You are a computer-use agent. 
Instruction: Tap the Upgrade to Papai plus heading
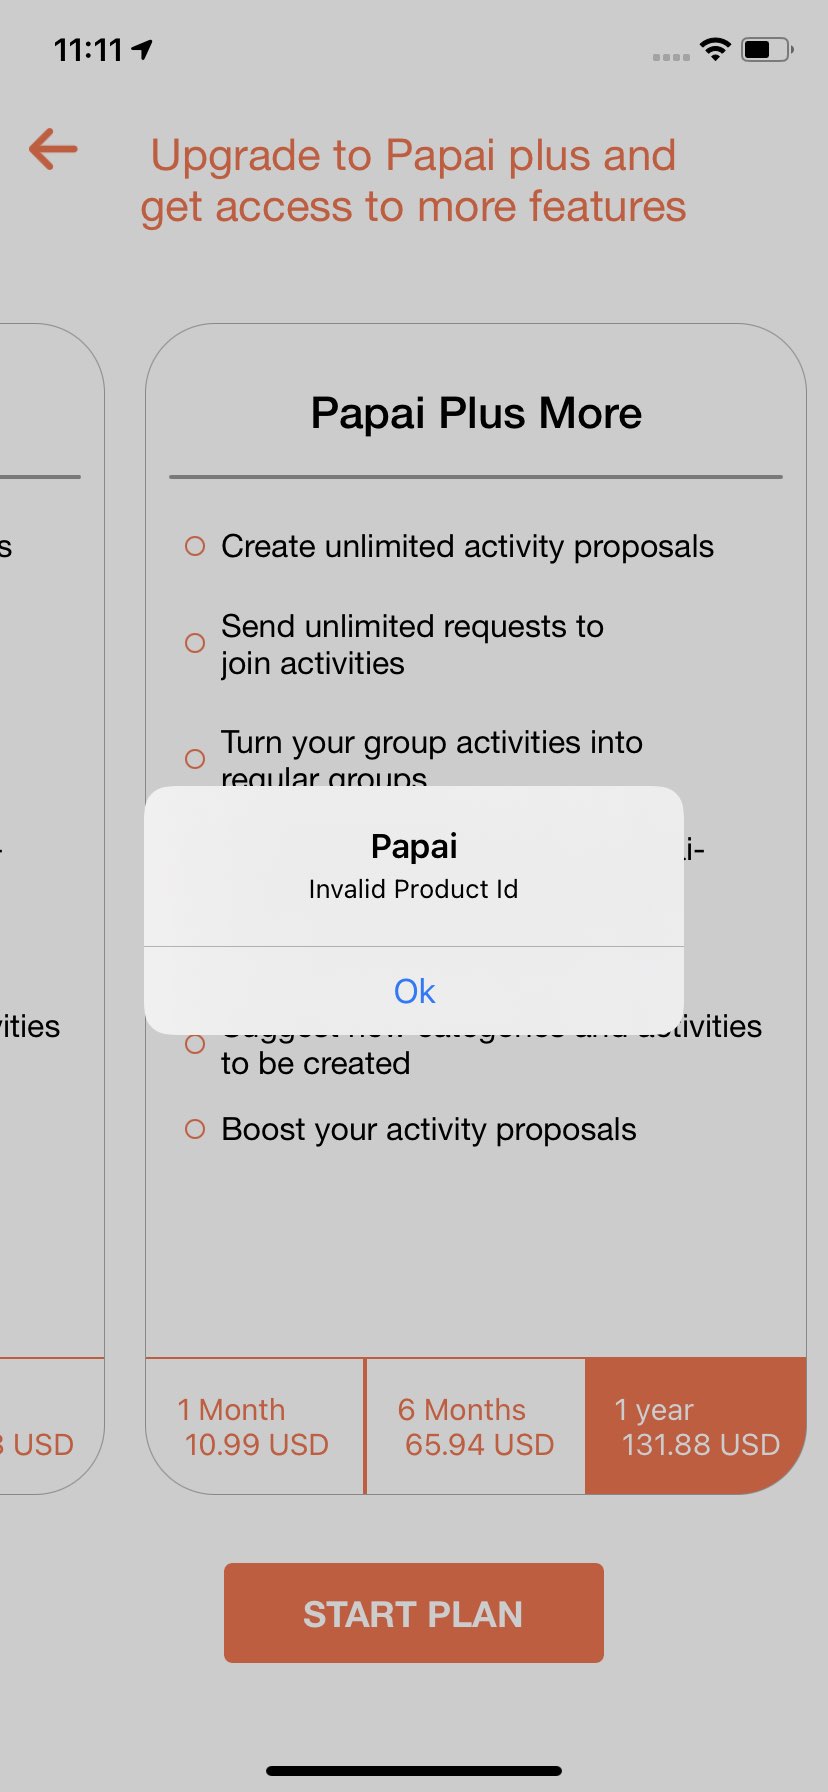tap(413, 181)
